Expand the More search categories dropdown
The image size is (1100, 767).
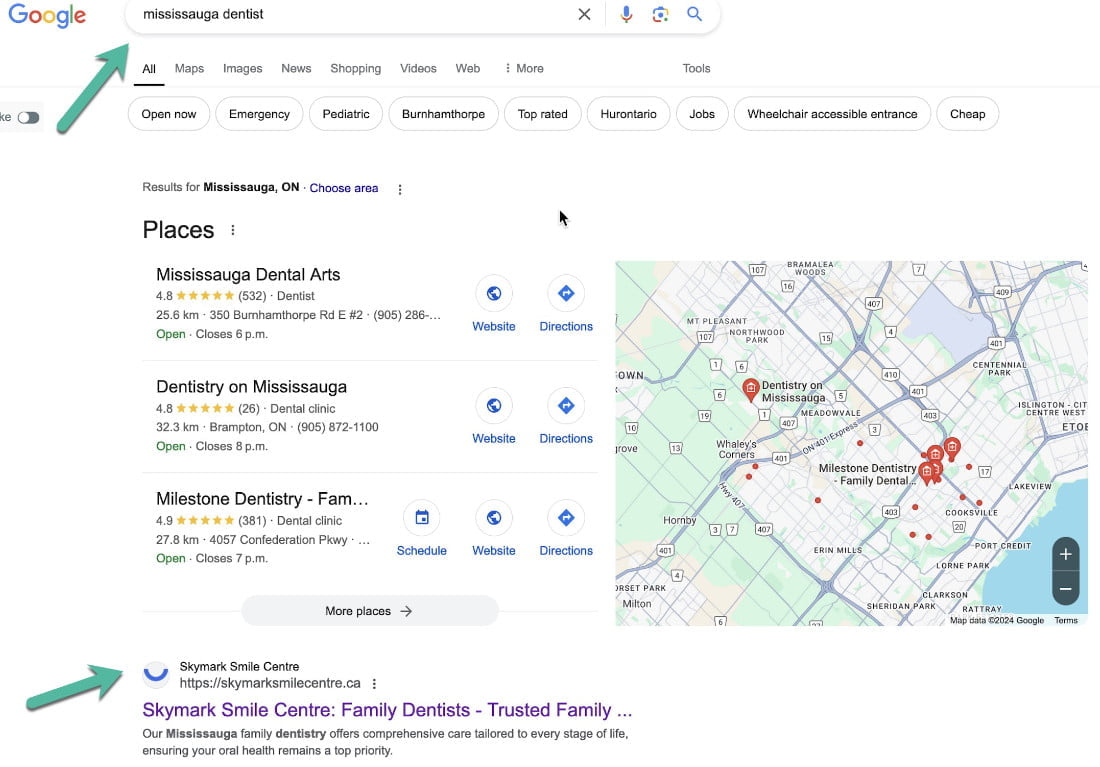(x=523, y=68)
